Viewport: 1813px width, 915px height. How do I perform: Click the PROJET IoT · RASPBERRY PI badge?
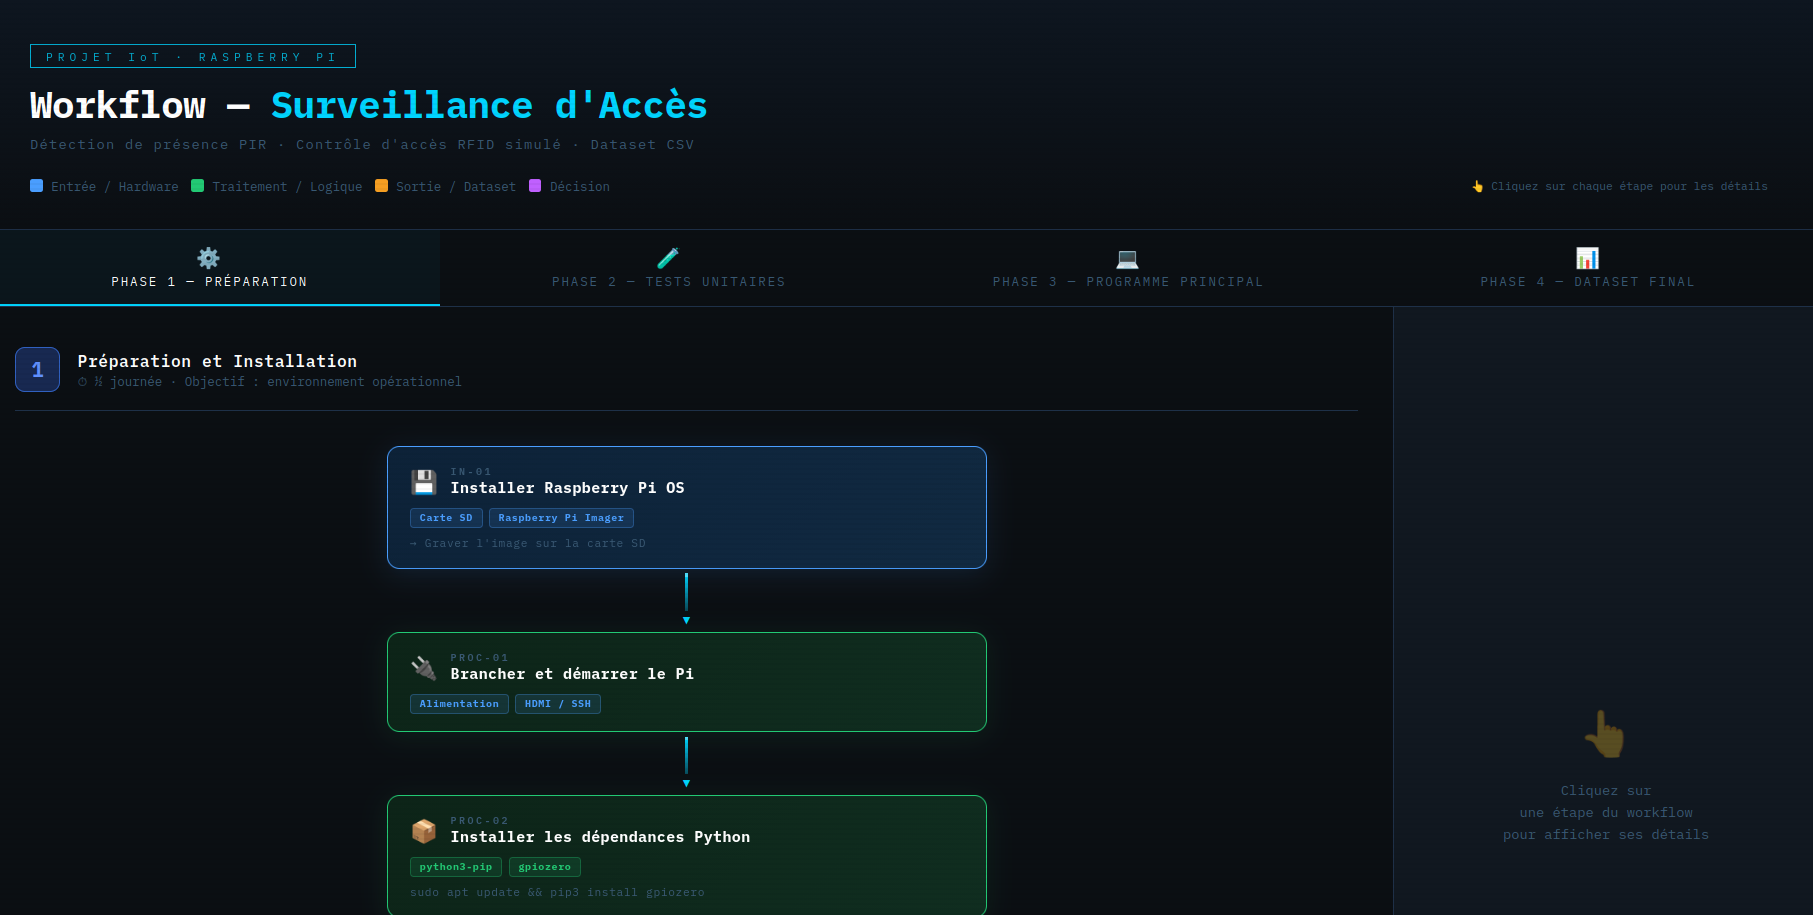[193, 56]
